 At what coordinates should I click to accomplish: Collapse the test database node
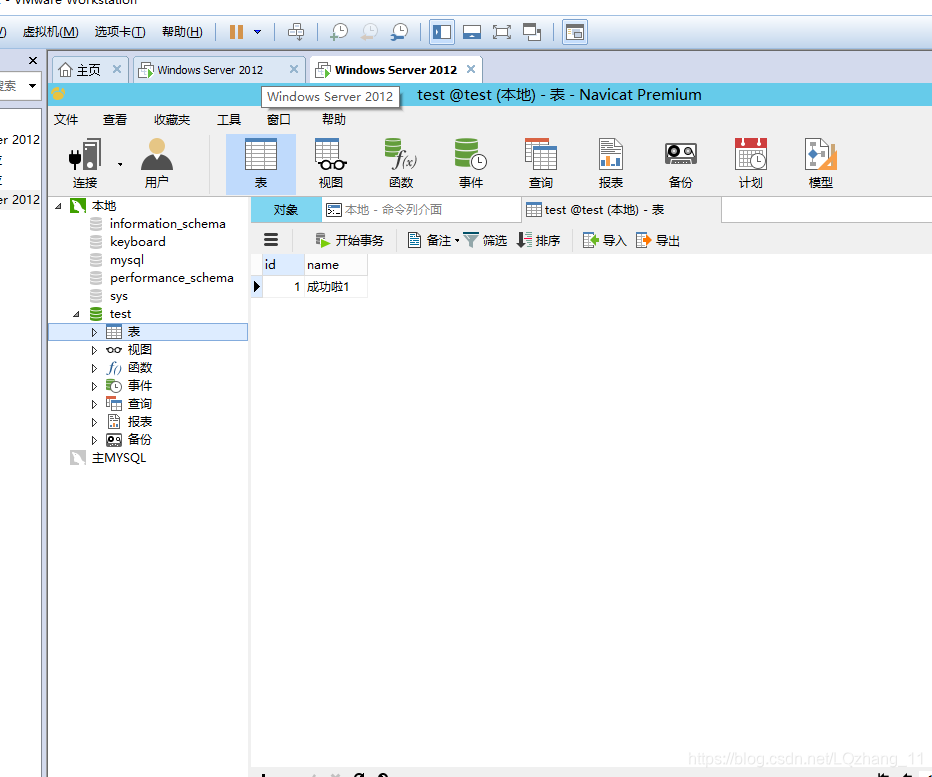click(x=76, y=314)
